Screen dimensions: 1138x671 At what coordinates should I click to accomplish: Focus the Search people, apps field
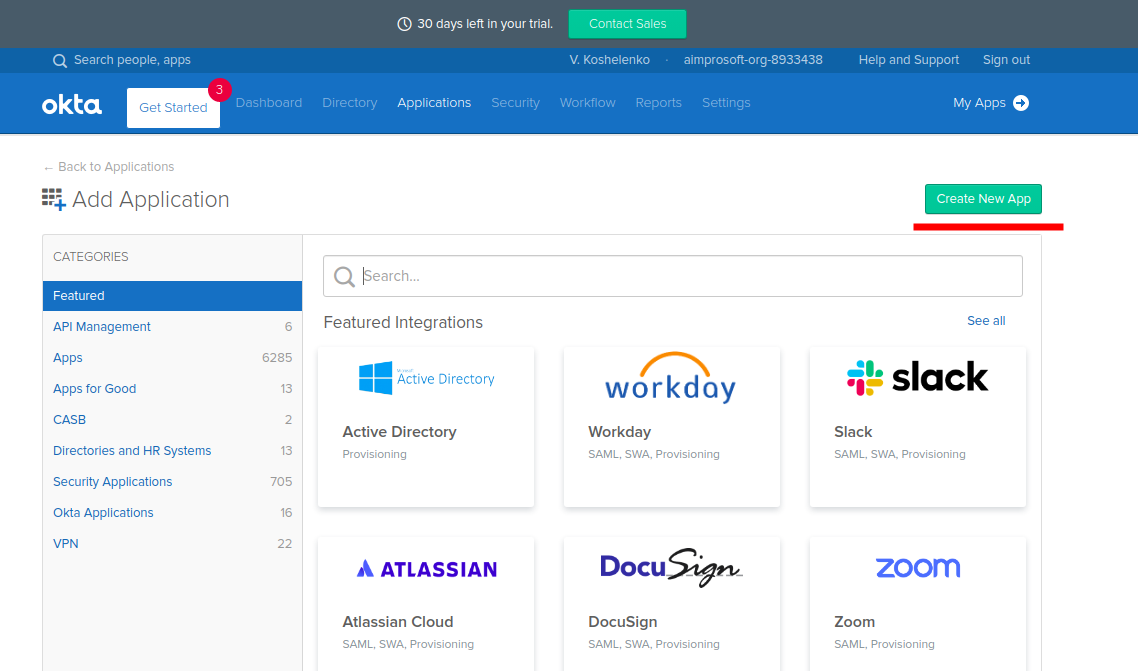coord(132,60)
